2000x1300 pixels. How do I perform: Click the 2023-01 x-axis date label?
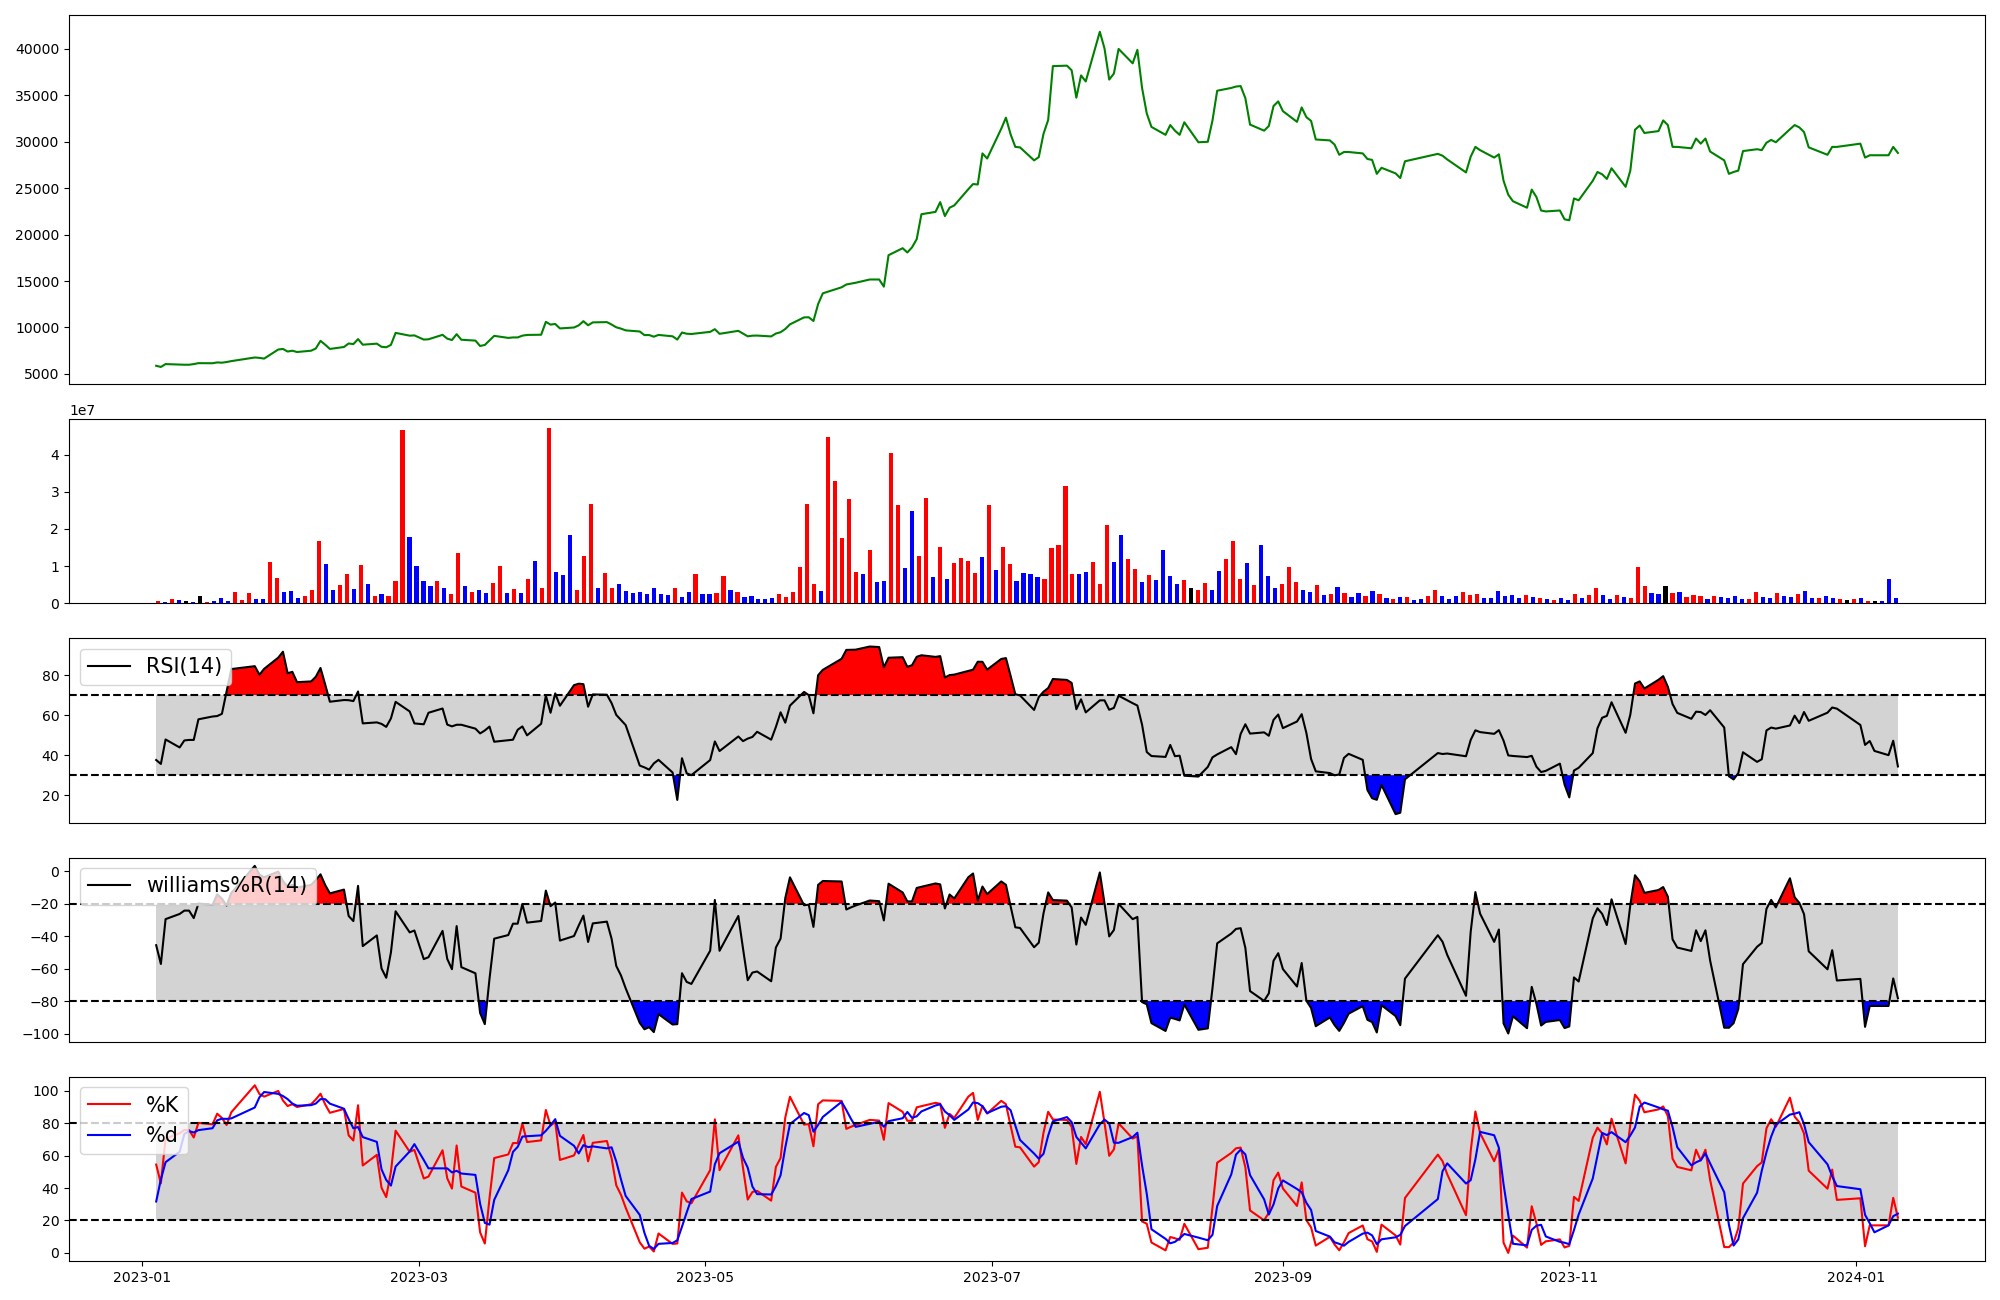142,1277
